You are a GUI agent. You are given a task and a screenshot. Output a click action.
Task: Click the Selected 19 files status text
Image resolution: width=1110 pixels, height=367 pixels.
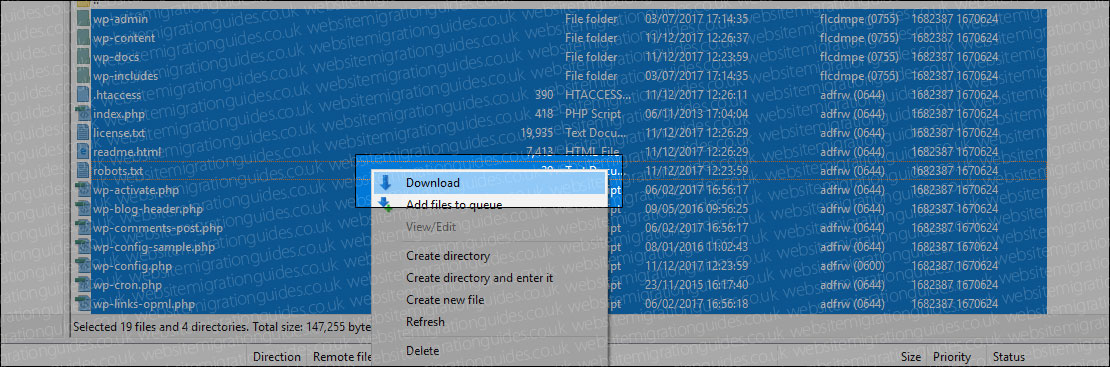pos(222,327)
